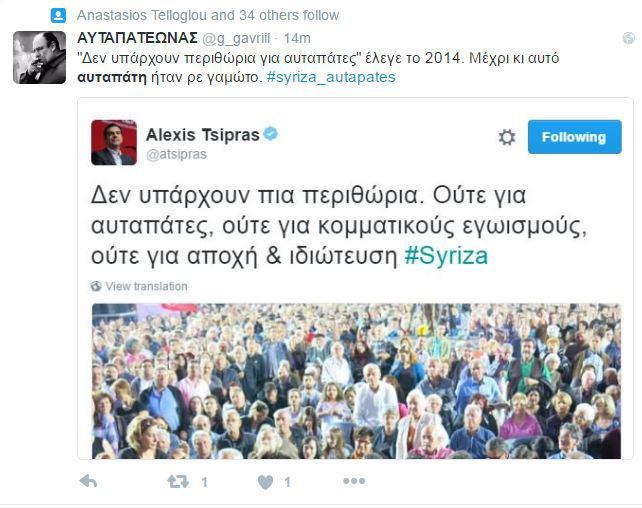Click the globe icon next to View translation
642x508 pixels.
pyautogui.click(x=96, y=286)
